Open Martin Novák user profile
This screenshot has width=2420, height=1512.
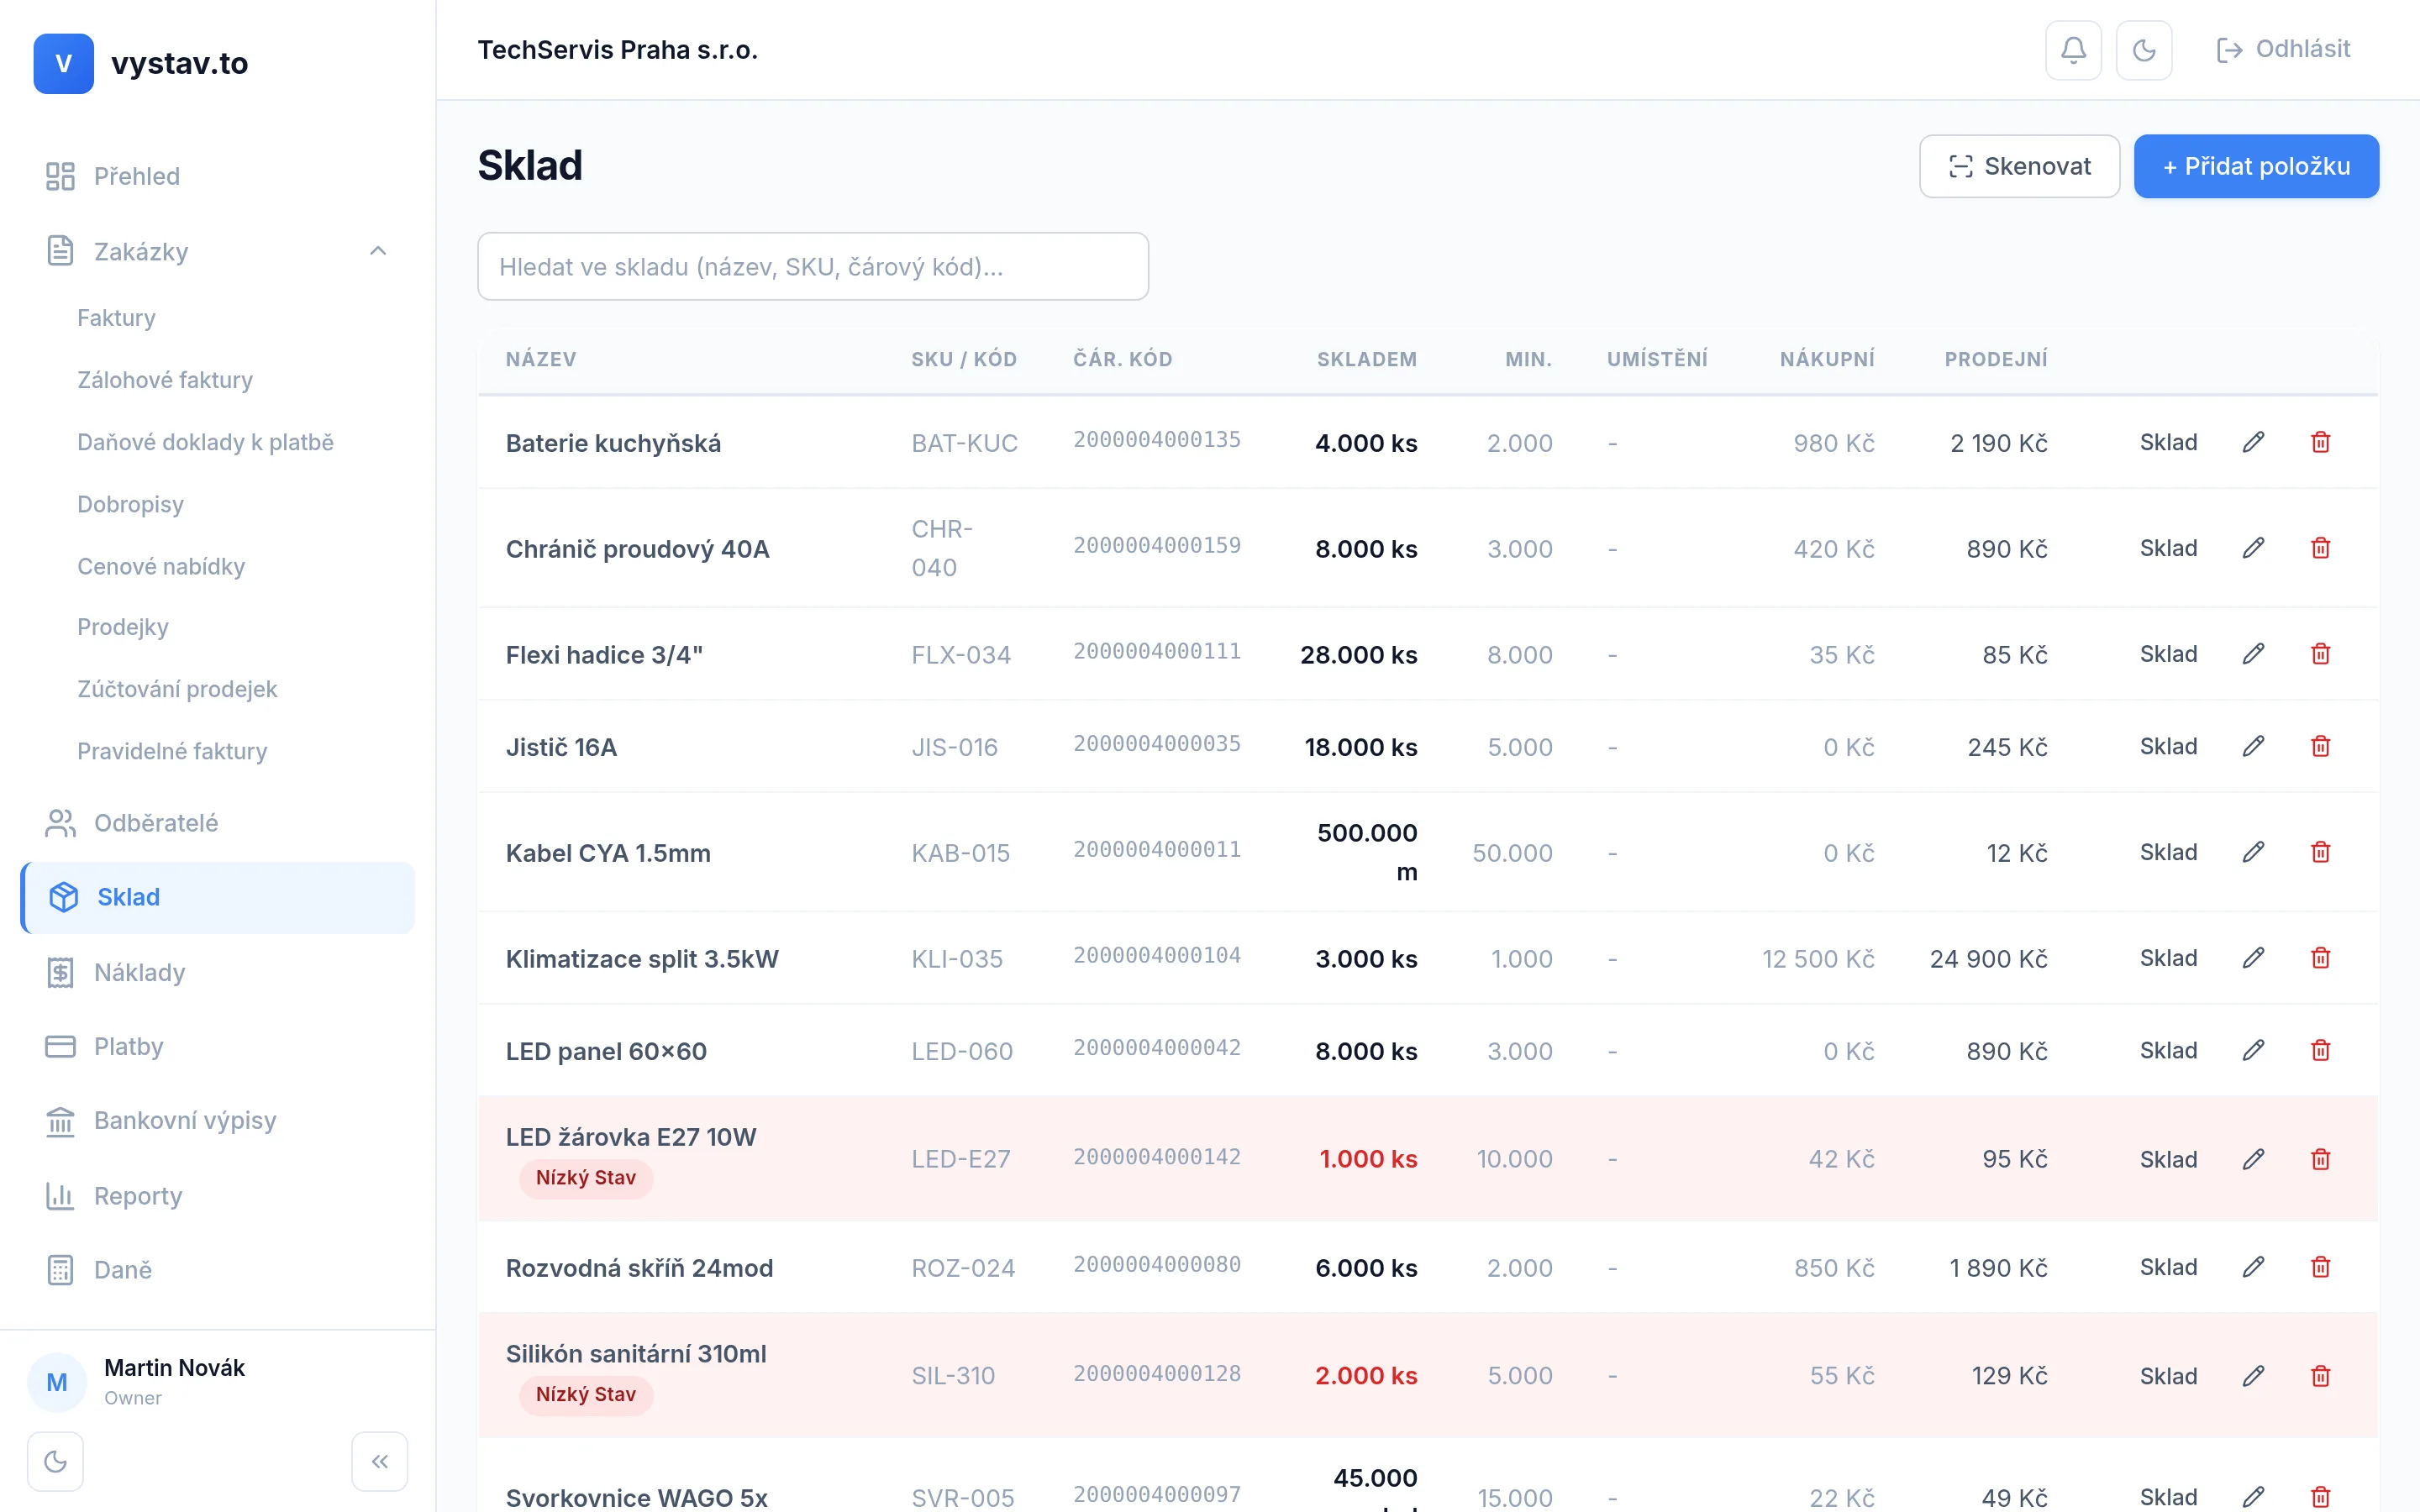pyautogui.click(x=174, y=1380)
